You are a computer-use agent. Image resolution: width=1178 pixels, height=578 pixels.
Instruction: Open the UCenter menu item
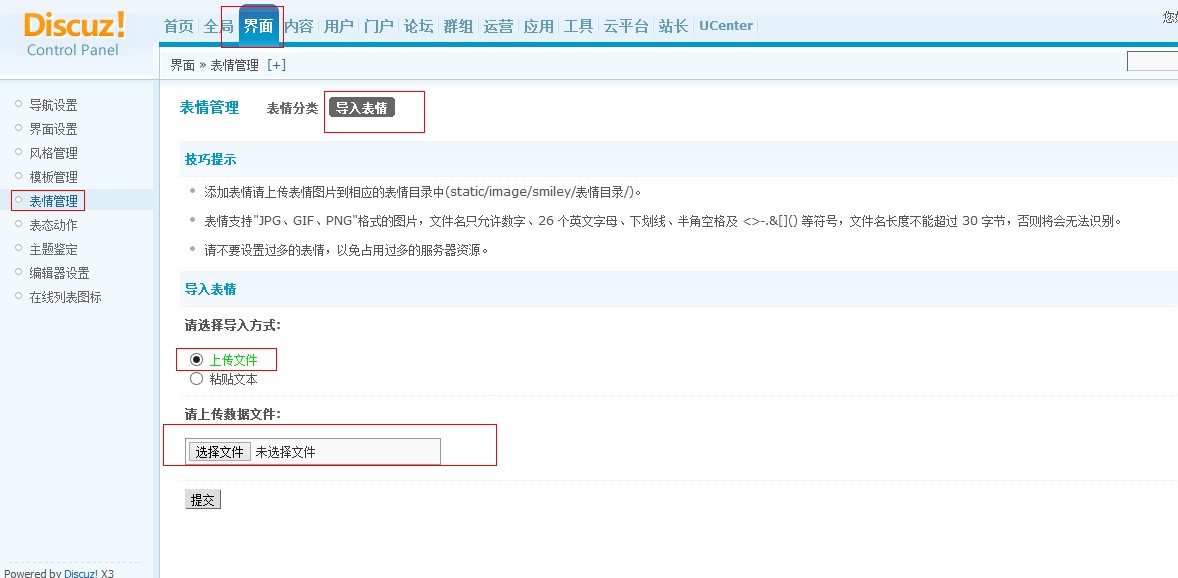[724, 25]
